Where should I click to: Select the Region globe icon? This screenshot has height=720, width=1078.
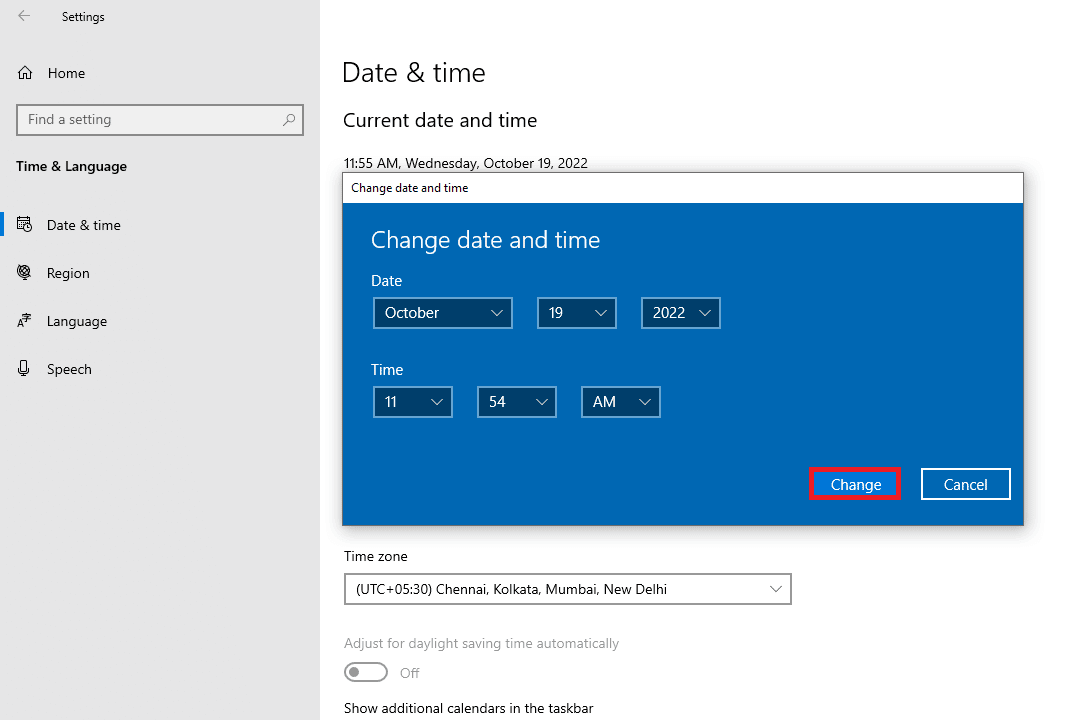tap(24, 272)
